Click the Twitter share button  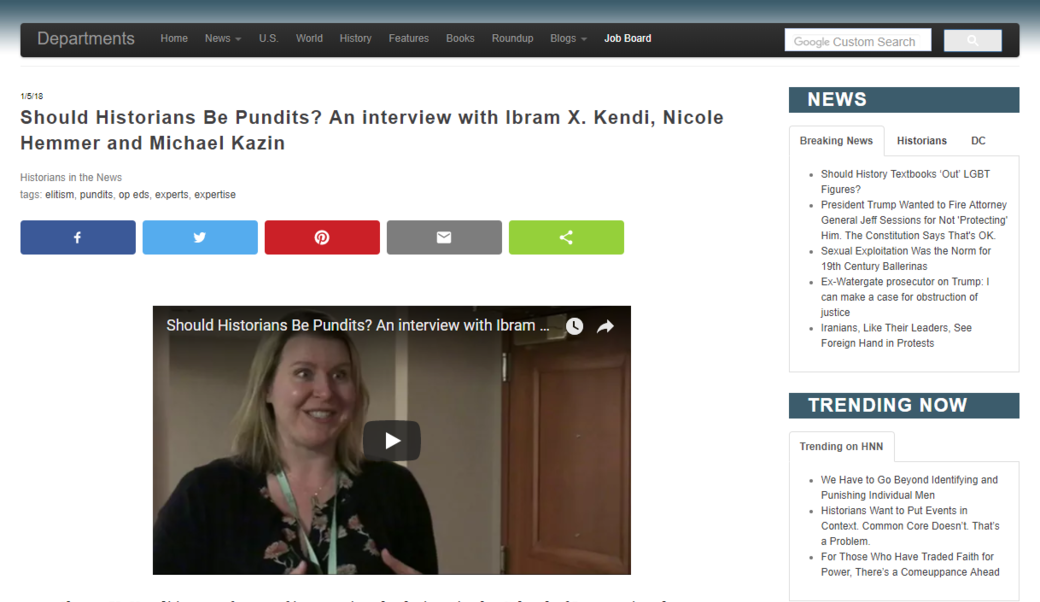click(200, 238)
